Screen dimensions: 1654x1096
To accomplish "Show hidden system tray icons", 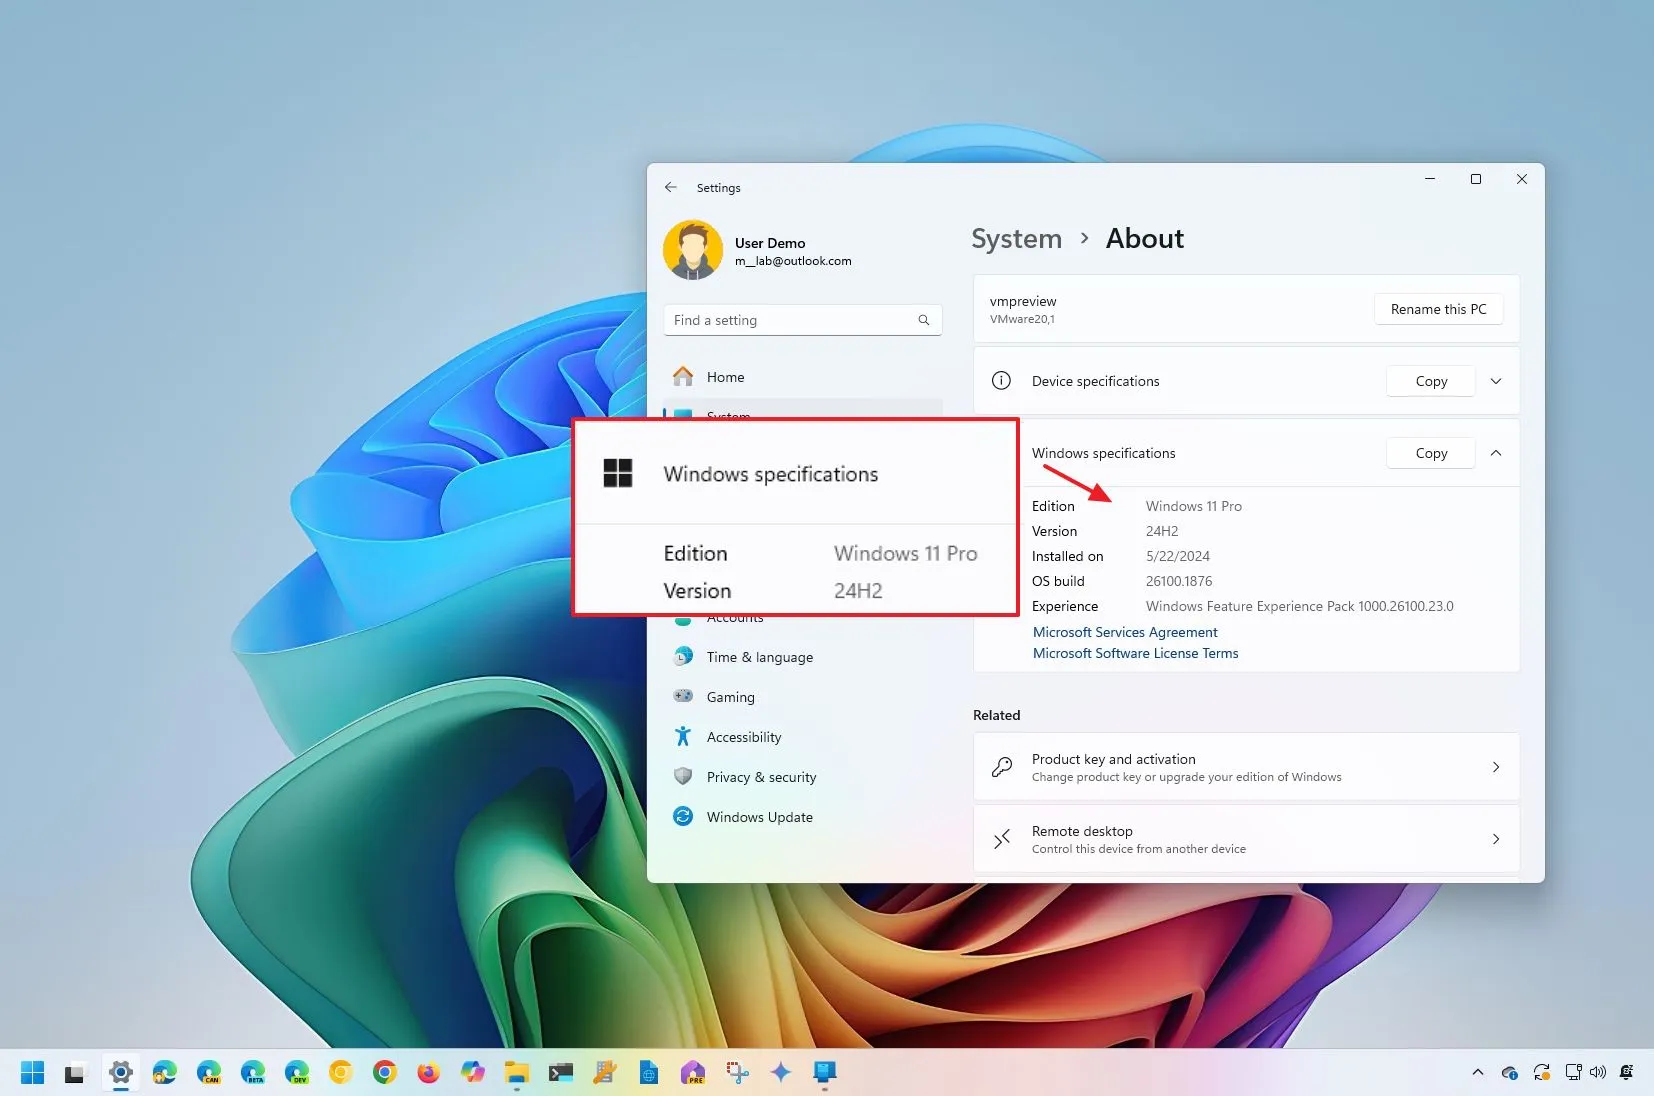I will click(x=1478, y=1072).
